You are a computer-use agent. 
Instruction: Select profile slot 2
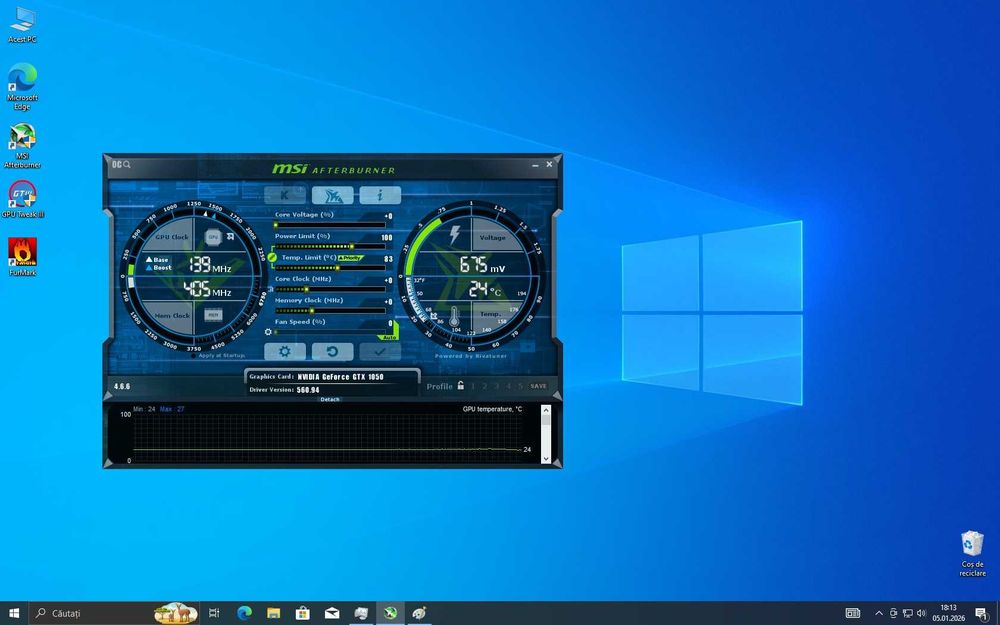(485, 386)
